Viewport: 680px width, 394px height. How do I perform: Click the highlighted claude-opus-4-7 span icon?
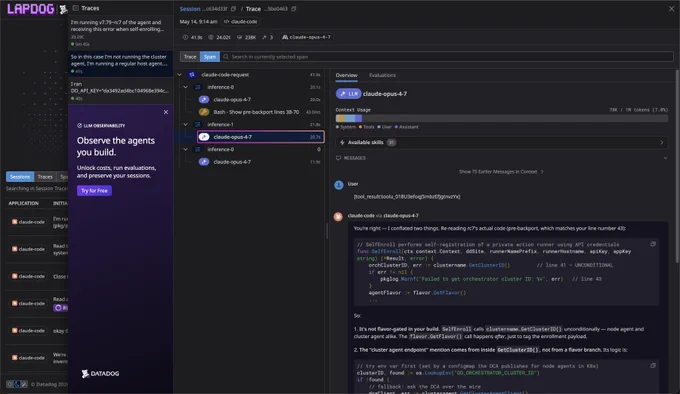coord(204,137)
